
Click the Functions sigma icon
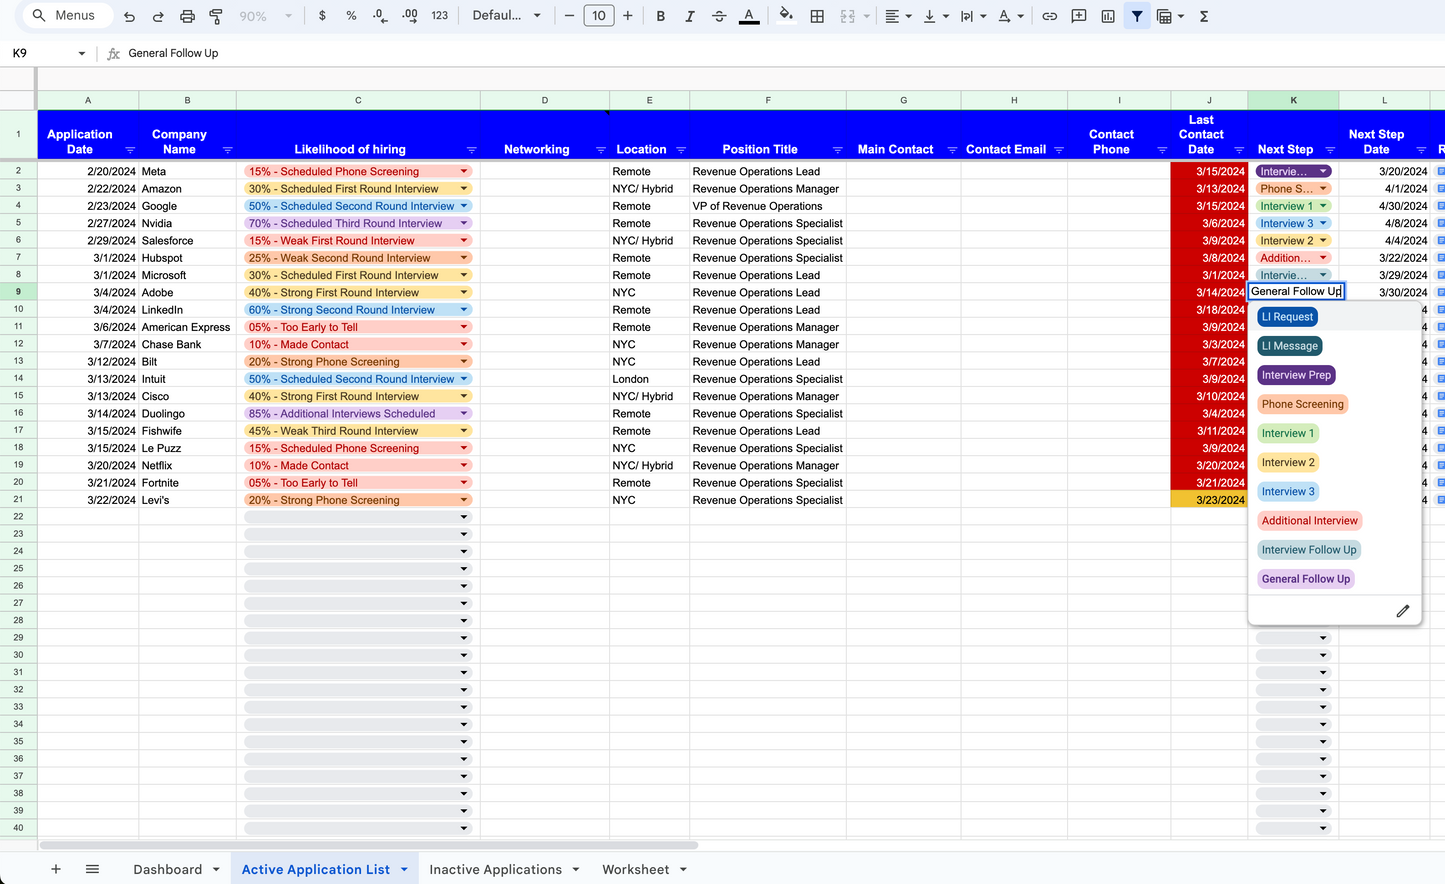click(x=1204, y=16)
